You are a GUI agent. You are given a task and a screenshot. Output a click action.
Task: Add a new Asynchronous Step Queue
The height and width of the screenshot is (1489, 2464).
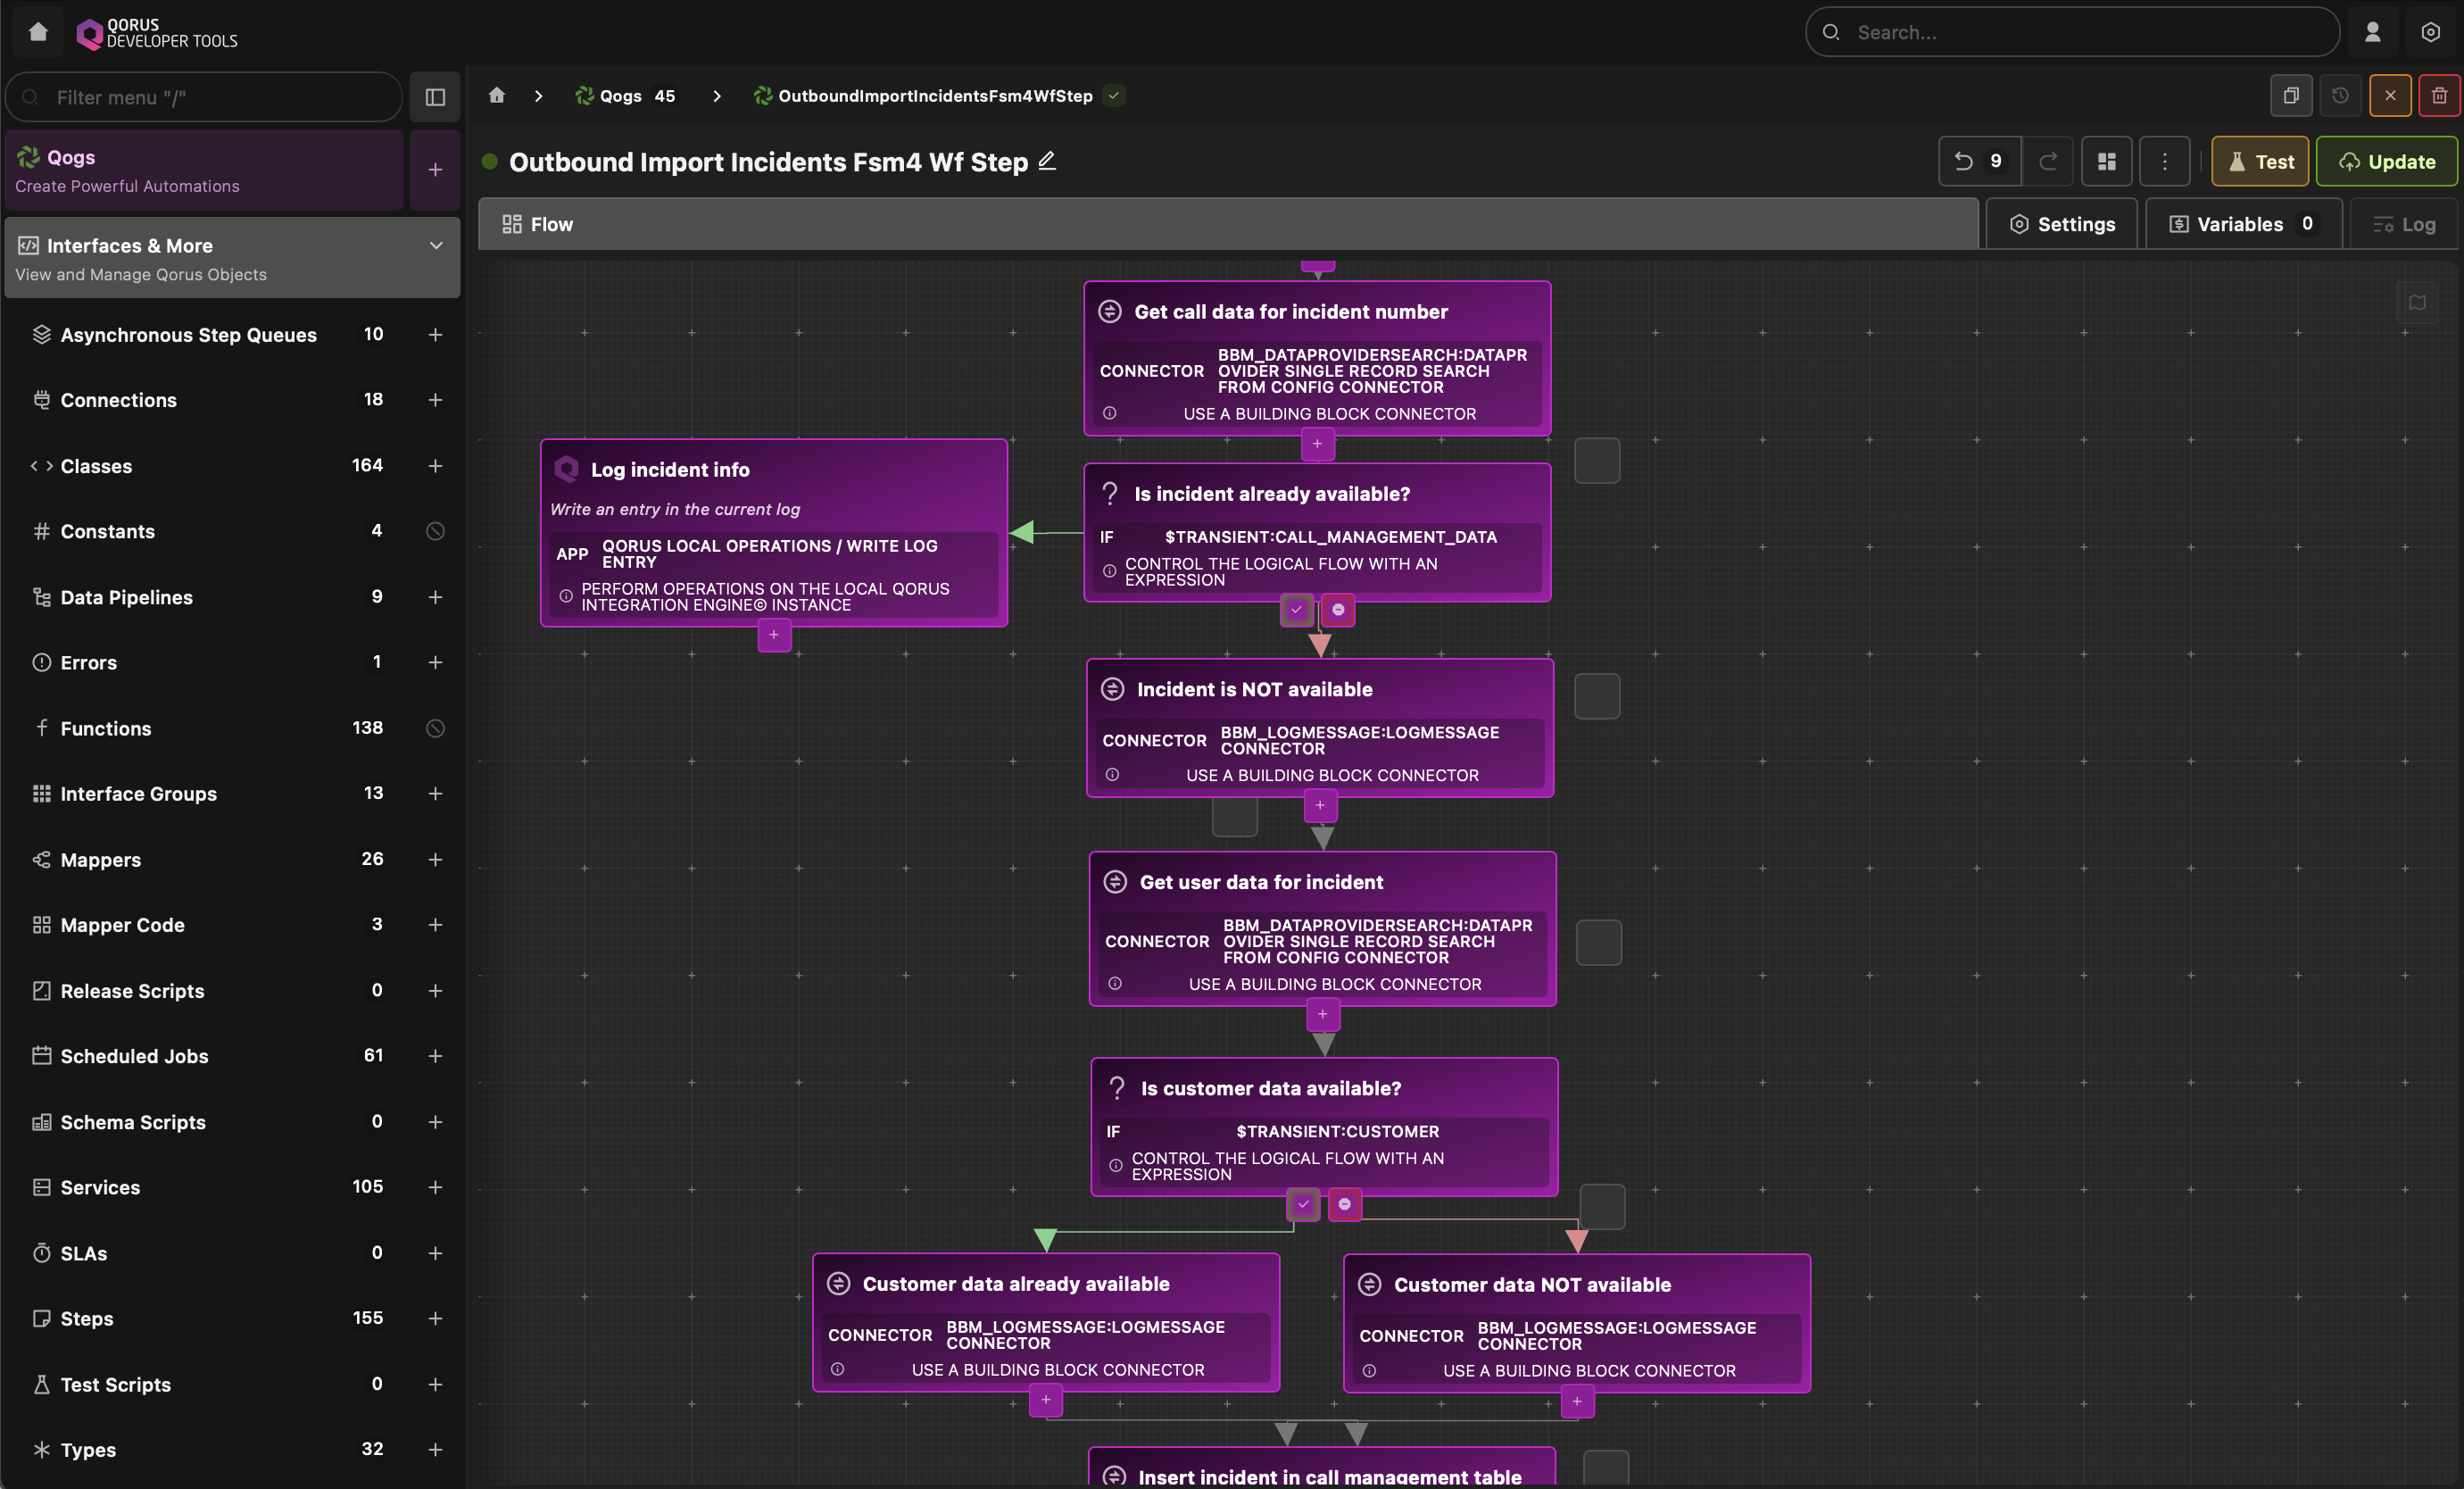point(435,335)
